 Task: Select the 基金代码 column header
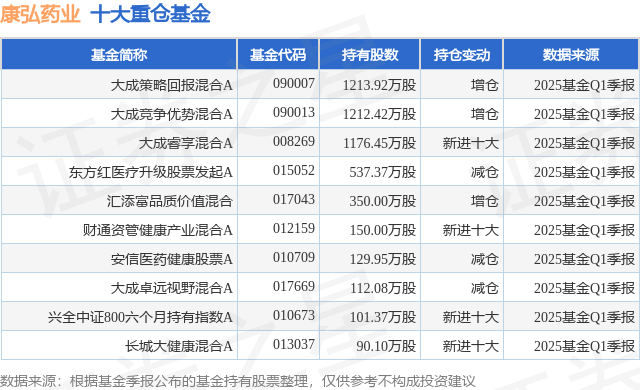278,55
